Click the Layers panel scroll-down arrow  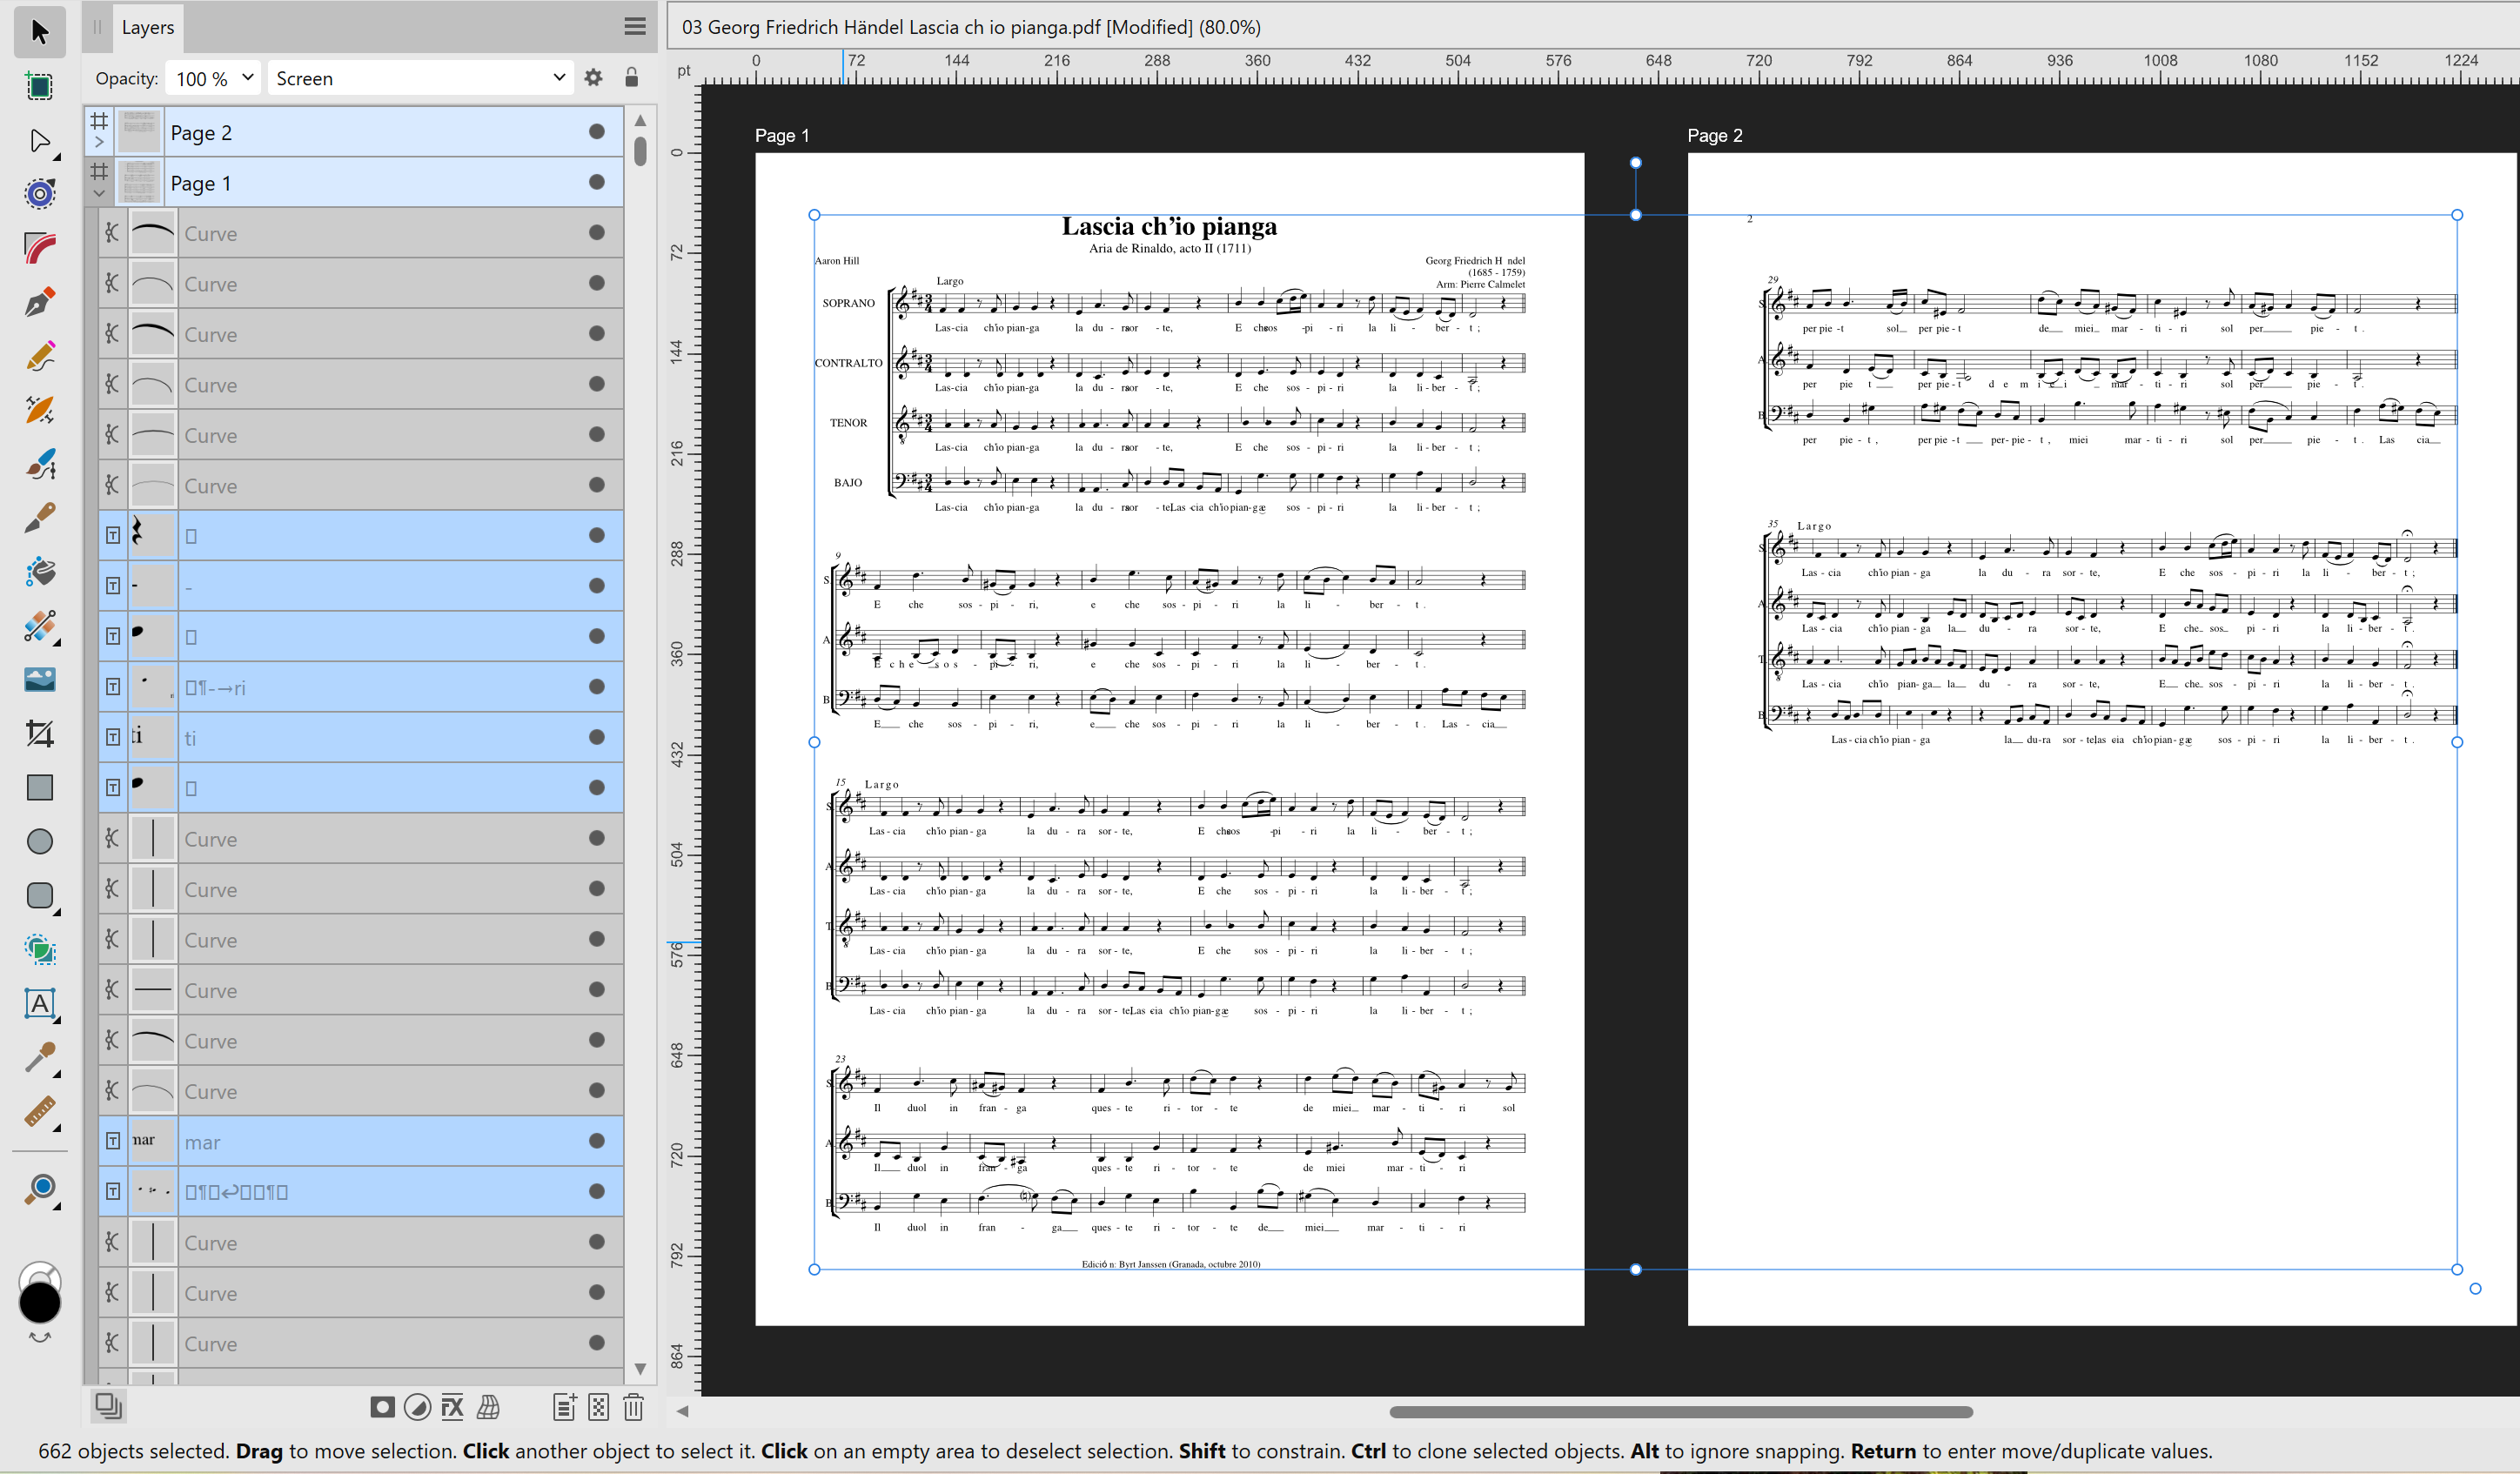(x=640, y=1369)
